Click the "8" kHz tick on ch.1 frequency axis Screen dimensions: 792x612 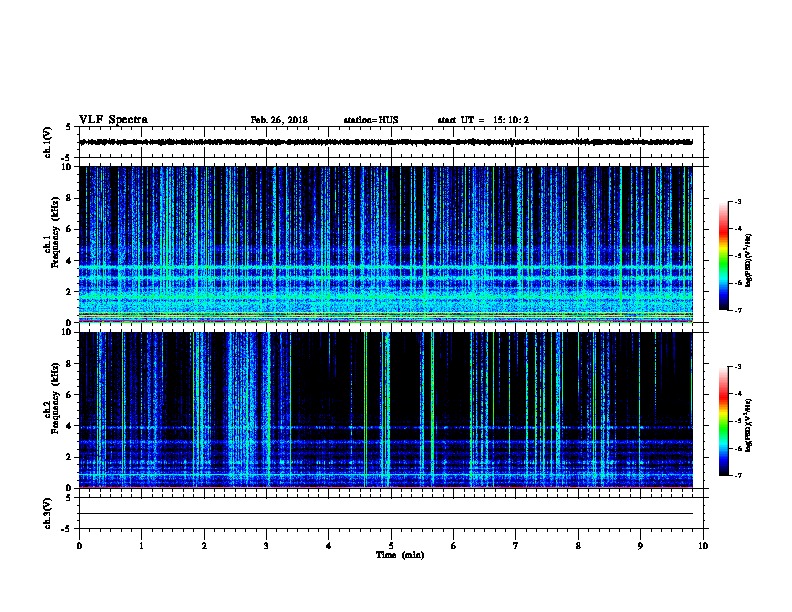[71, 198]
